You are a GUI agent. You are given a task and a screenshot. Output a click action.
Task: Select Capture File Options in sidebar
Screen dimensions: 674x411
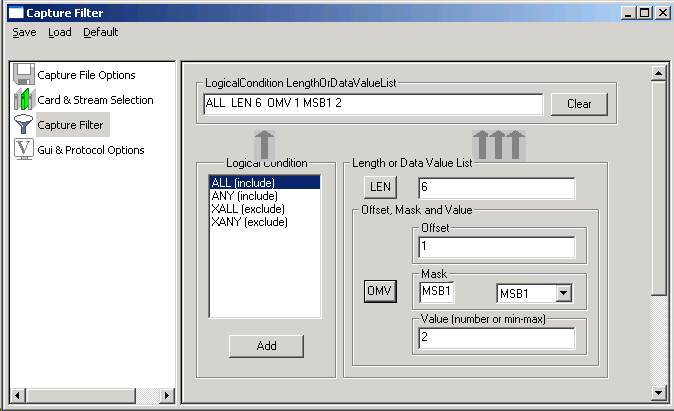click(x=86, y=75)
